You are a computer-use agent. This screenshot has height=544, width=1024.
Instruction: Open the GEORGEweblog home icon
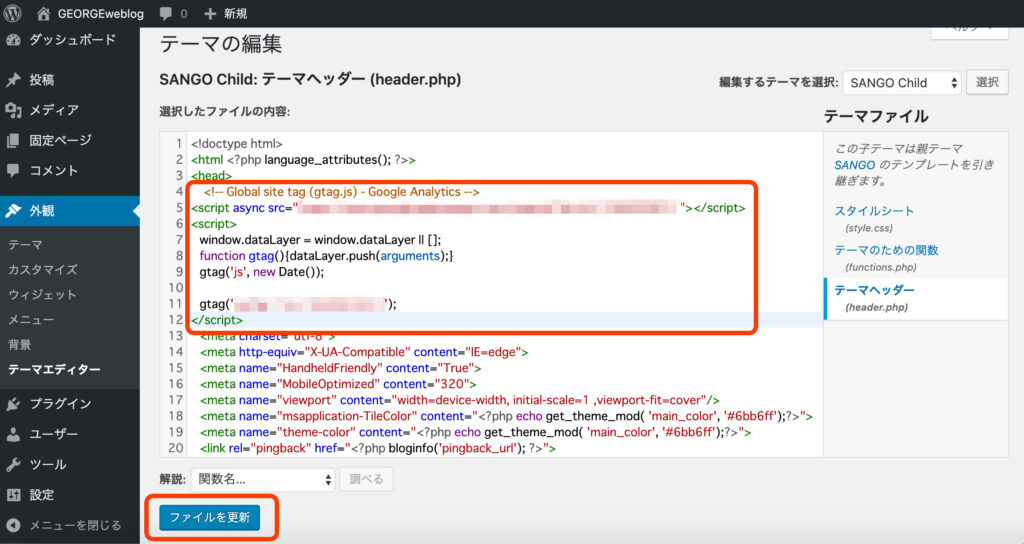pos(44,13)
